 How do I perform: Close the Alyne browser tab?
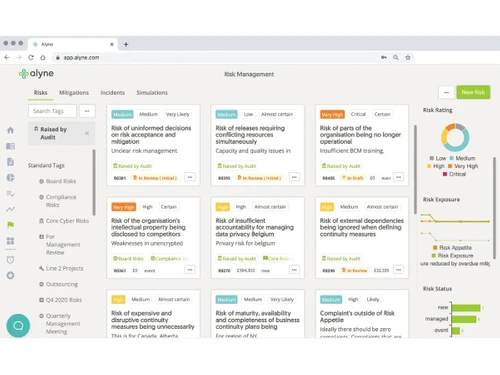(x=112, y=44)
